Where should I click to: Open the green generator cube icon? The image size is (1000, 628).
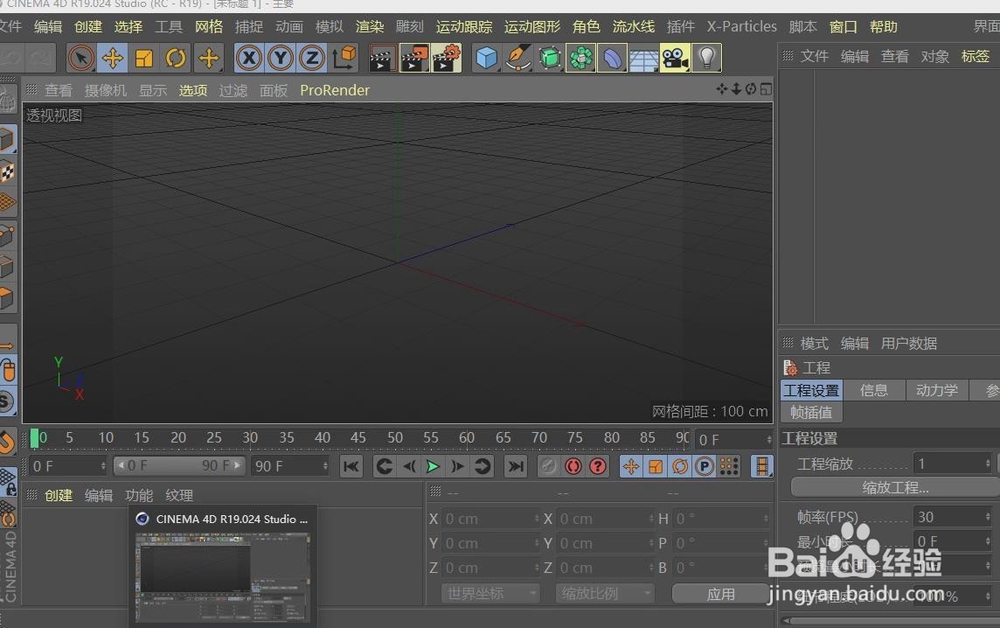[549, 59]
